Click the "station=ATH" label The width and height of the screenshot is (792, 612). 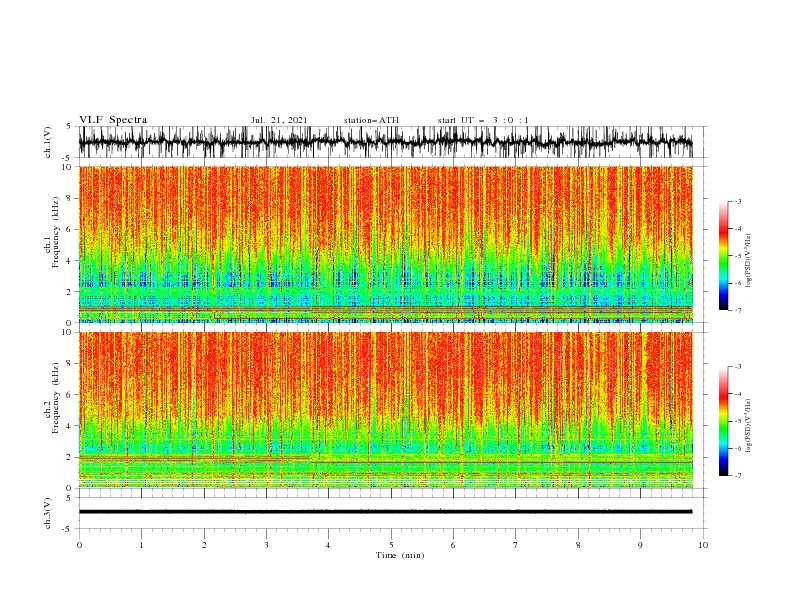point(371,120)
